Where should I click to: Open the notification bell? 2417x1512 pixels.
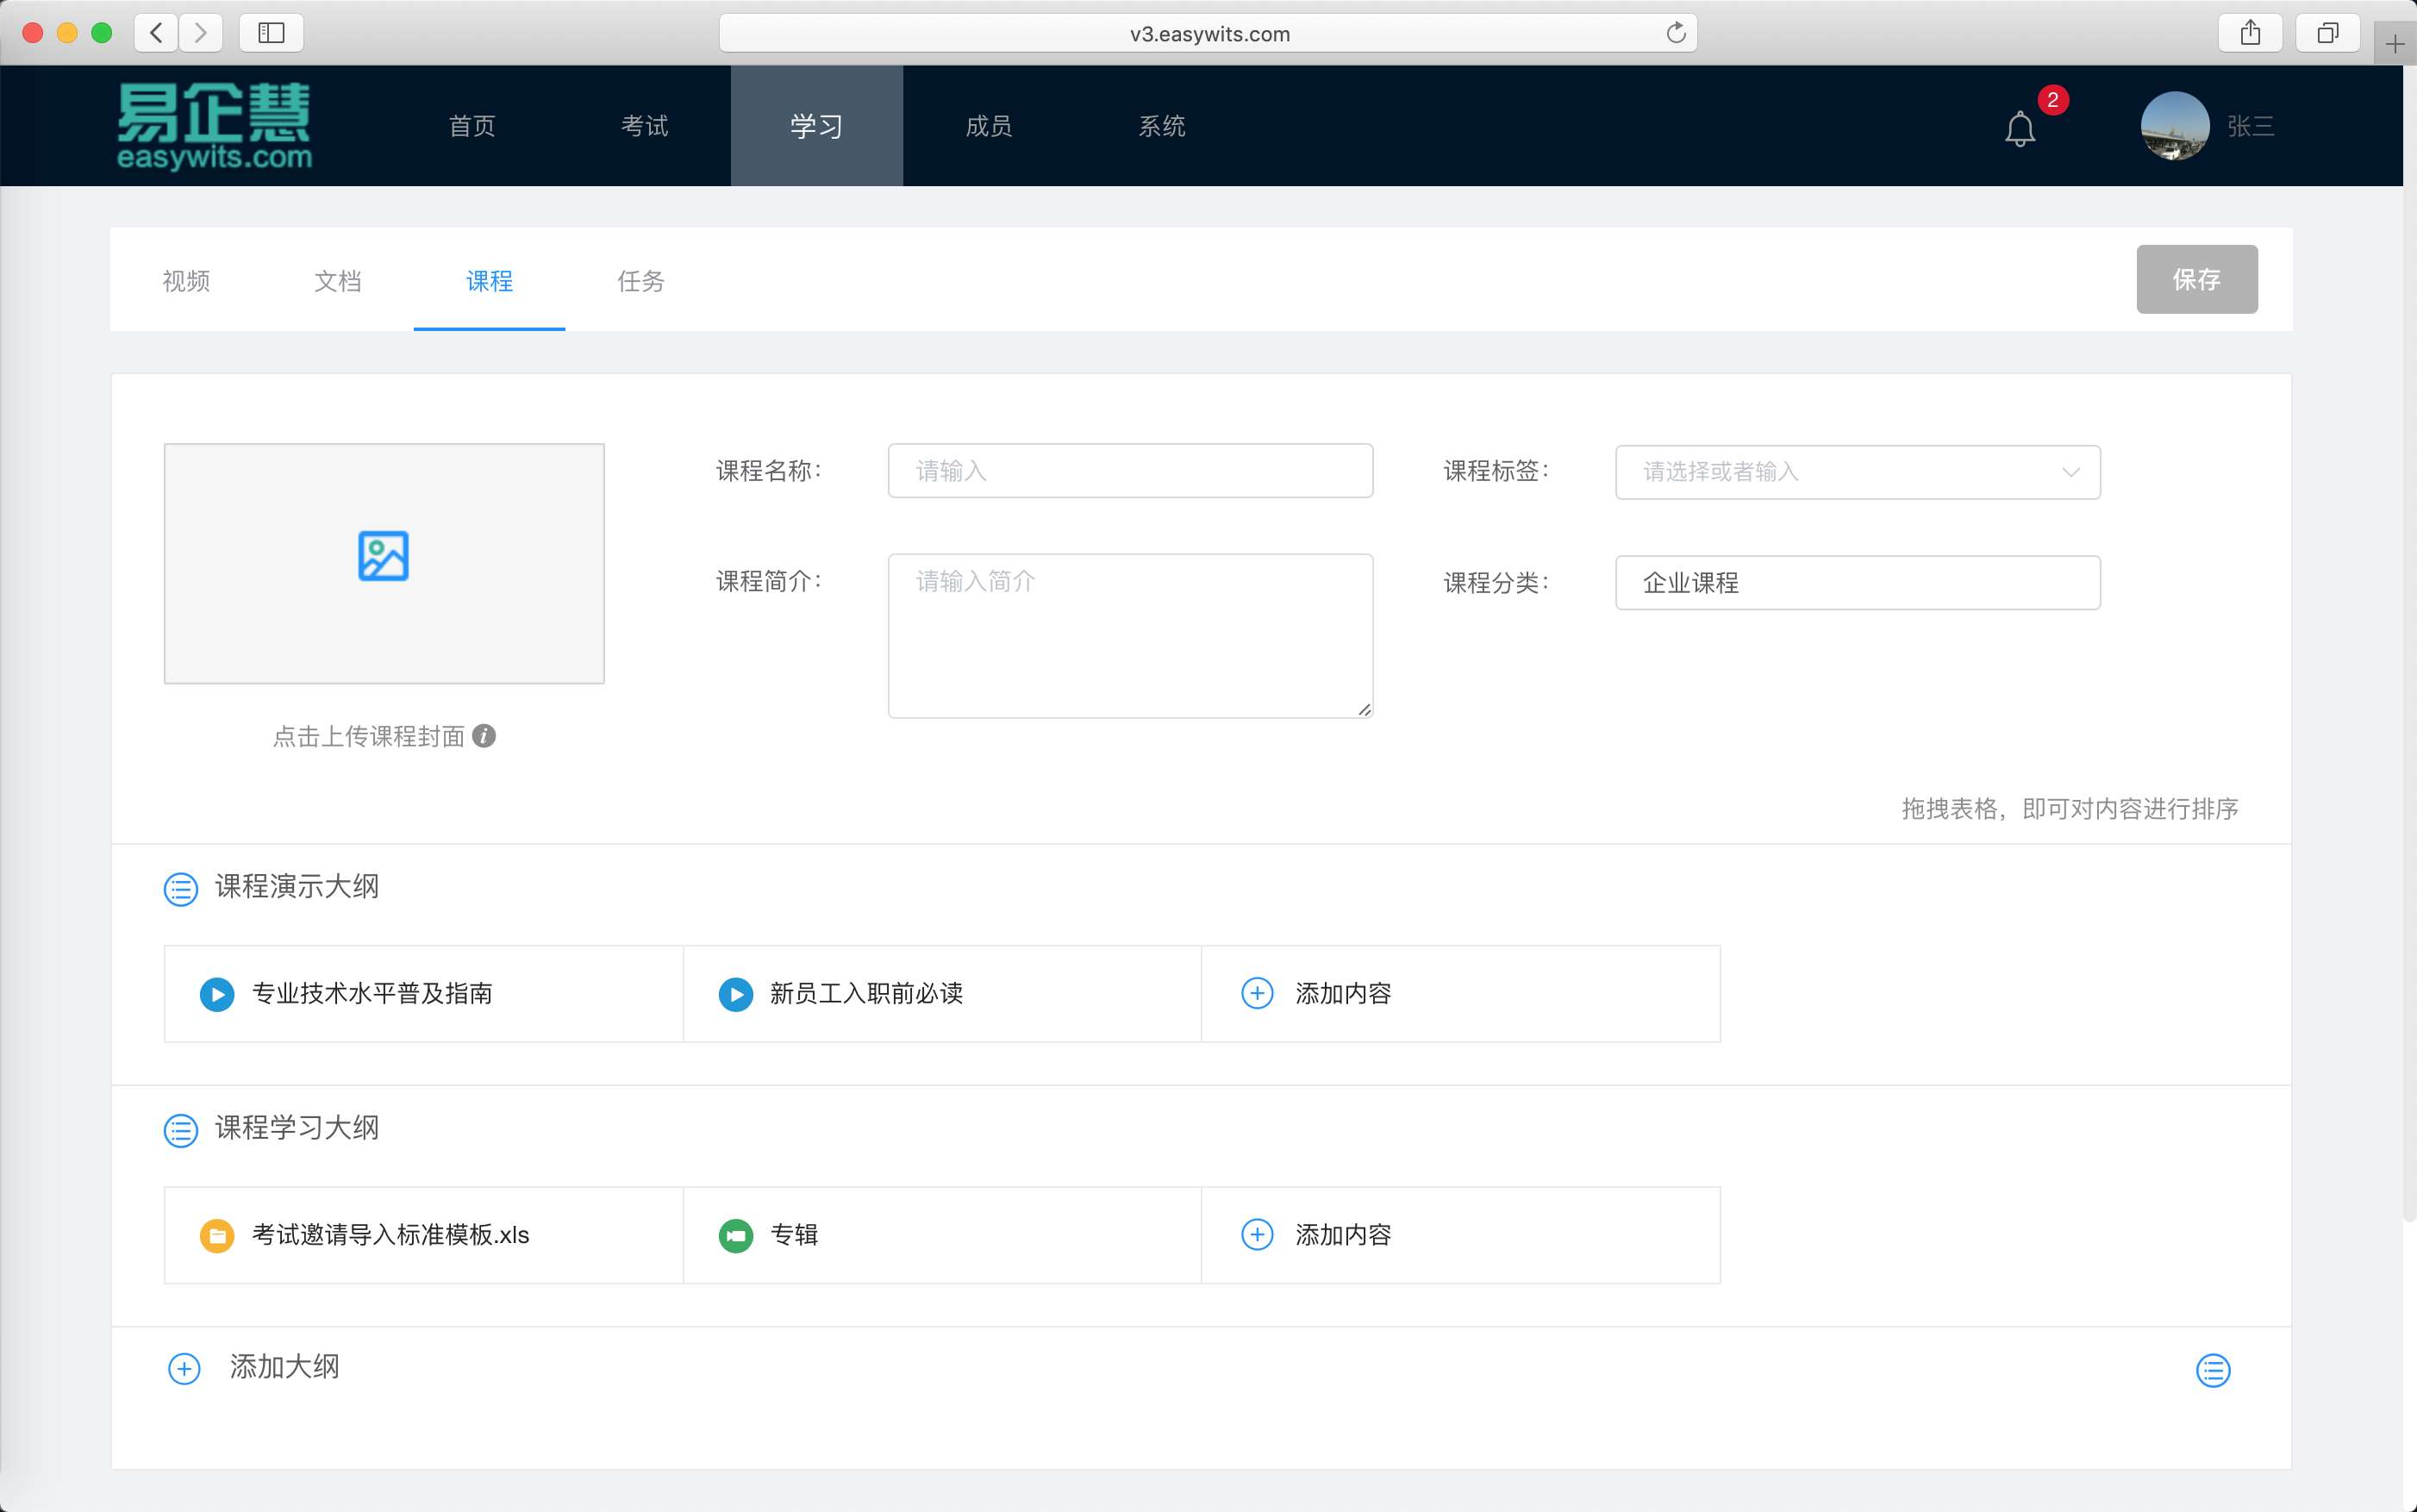[2019, 128]
